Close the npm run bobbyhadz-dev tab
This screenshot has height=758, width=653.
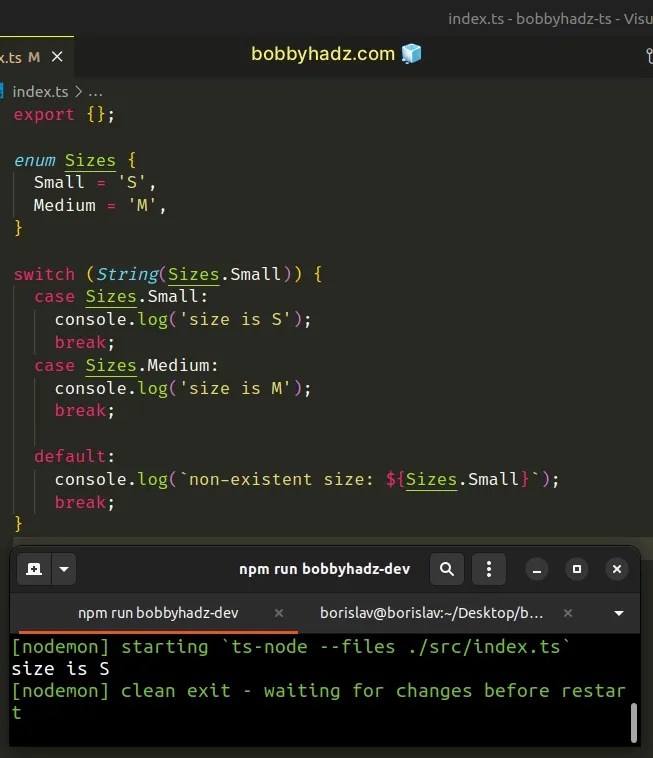click(x=279, y=613)
